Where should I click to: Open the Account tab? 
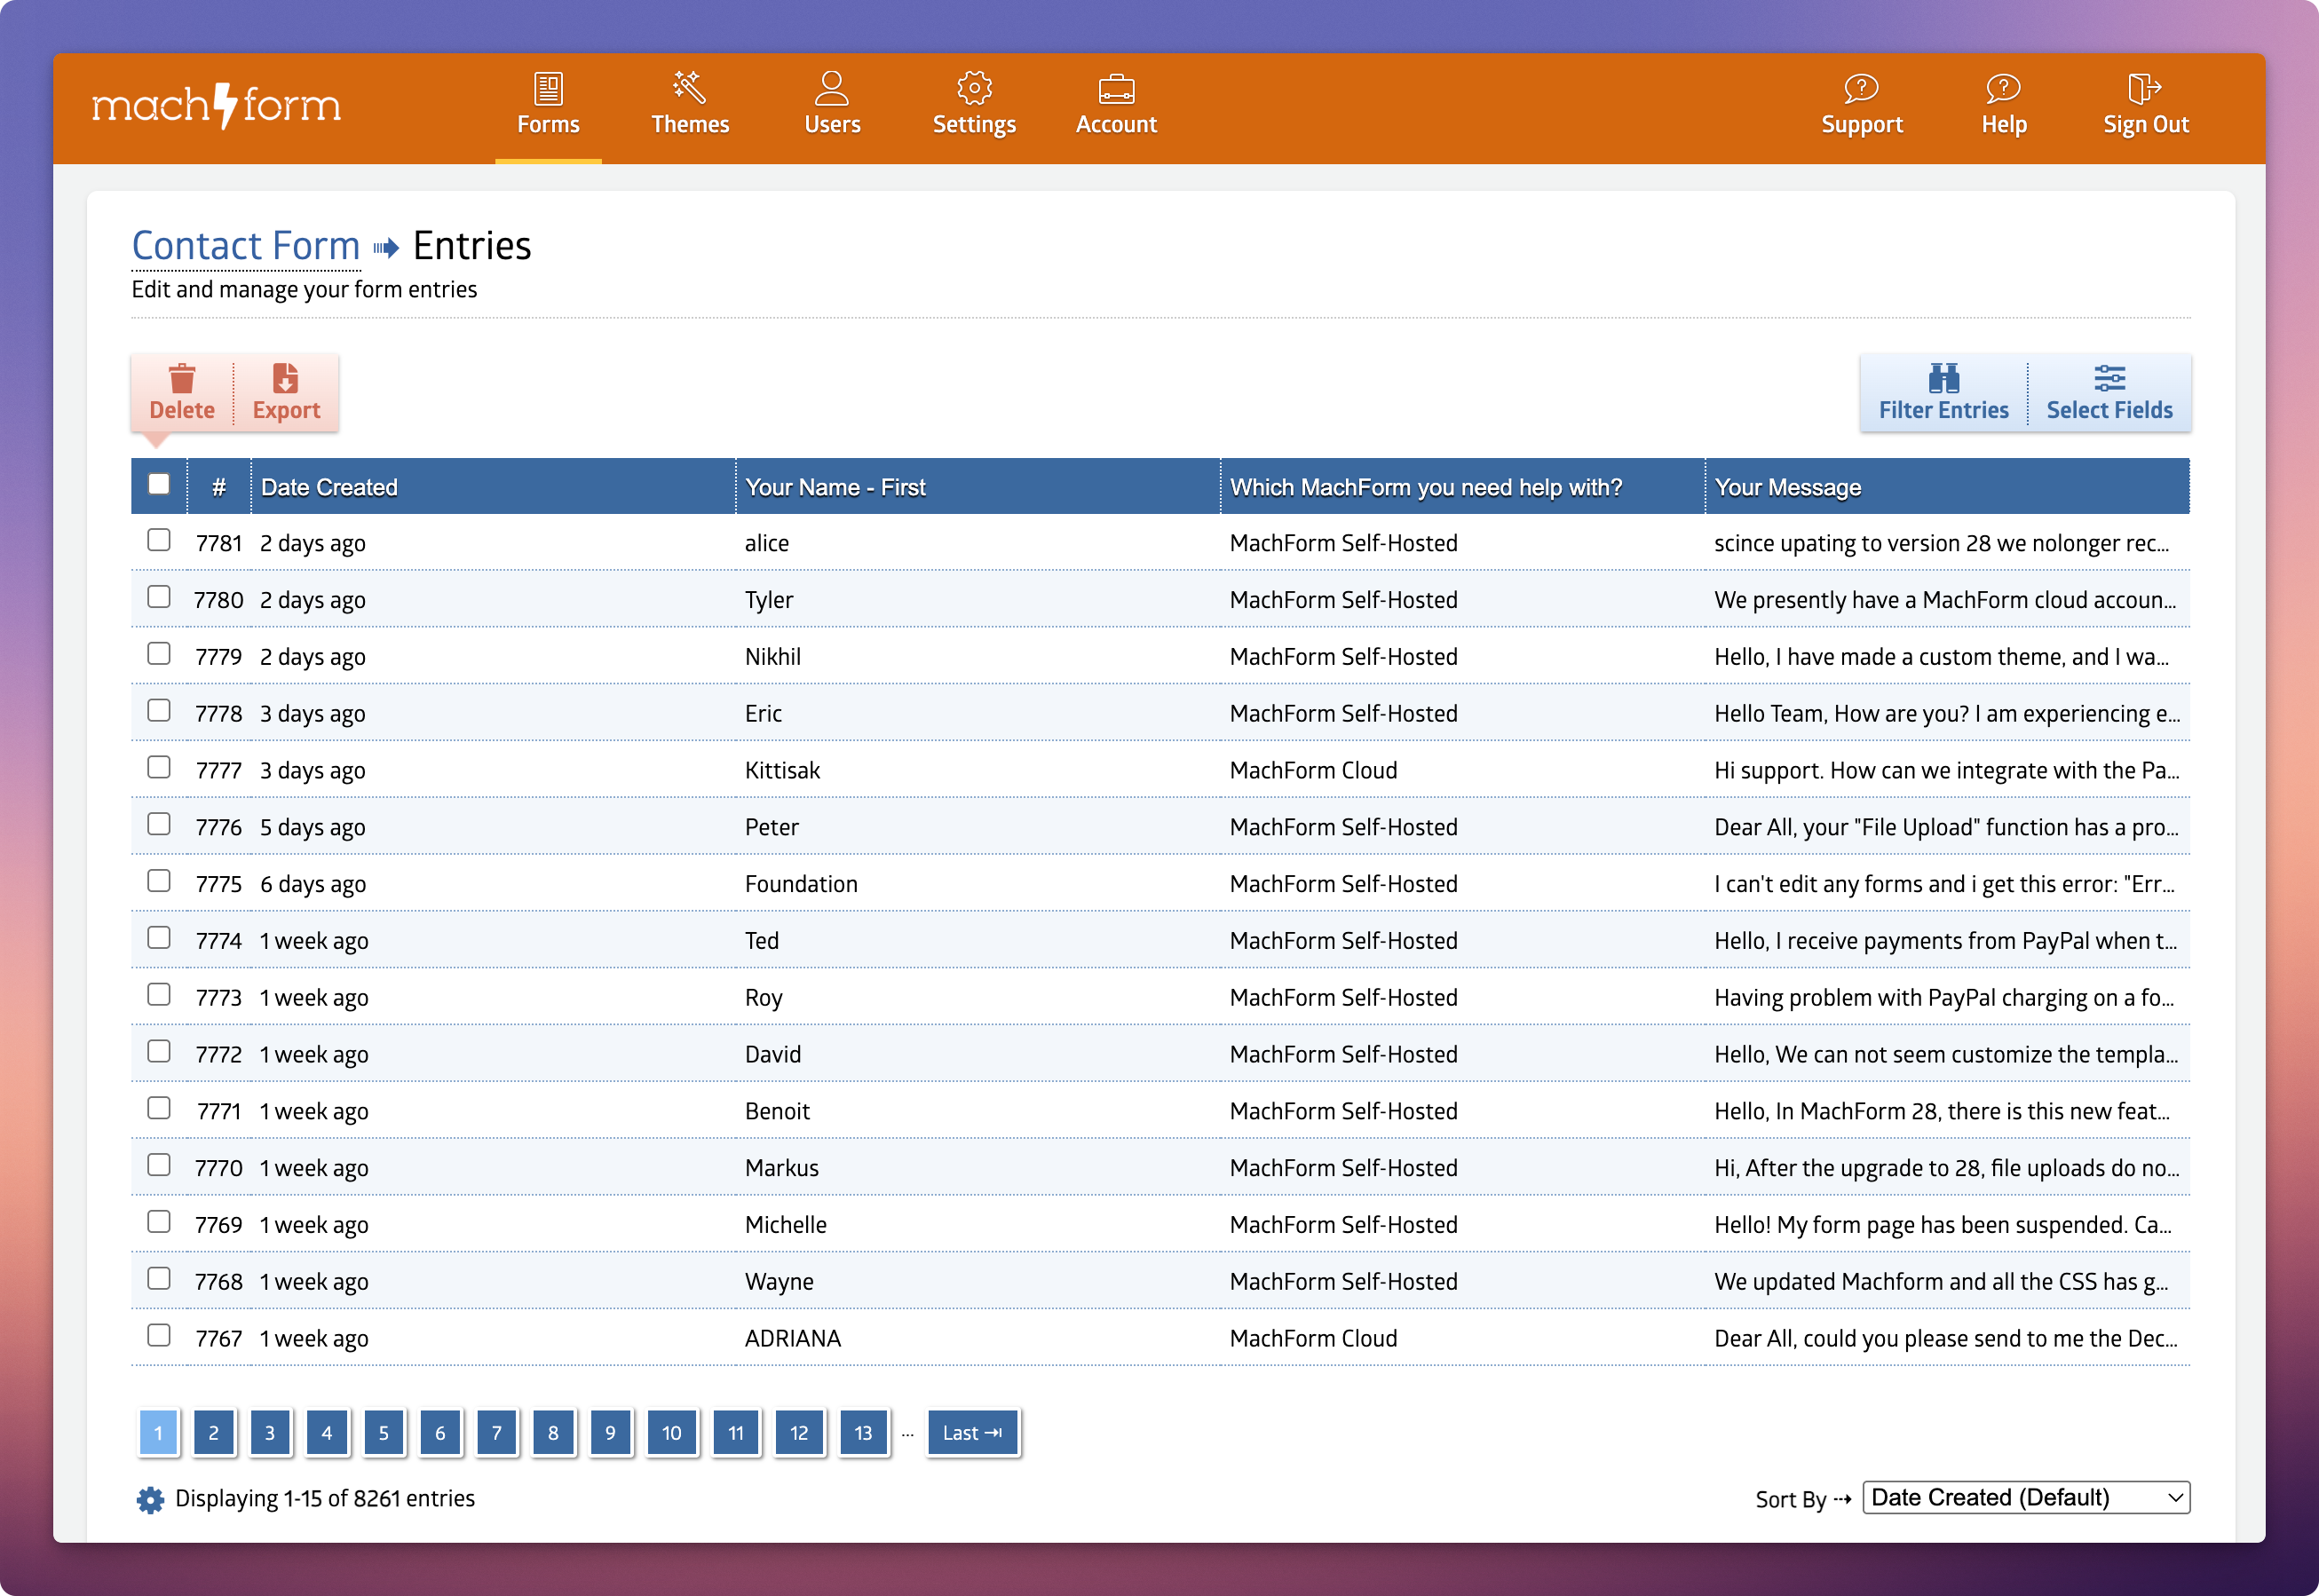1116,104
